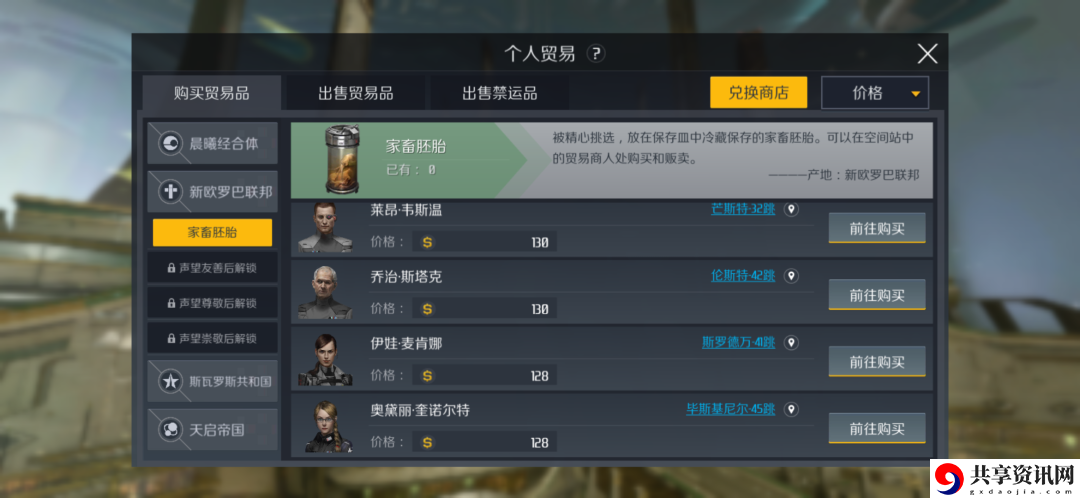The image size is (1080, 498).
Task: Select the 家畜胚胎 trade item
Action: coord(212,232)
